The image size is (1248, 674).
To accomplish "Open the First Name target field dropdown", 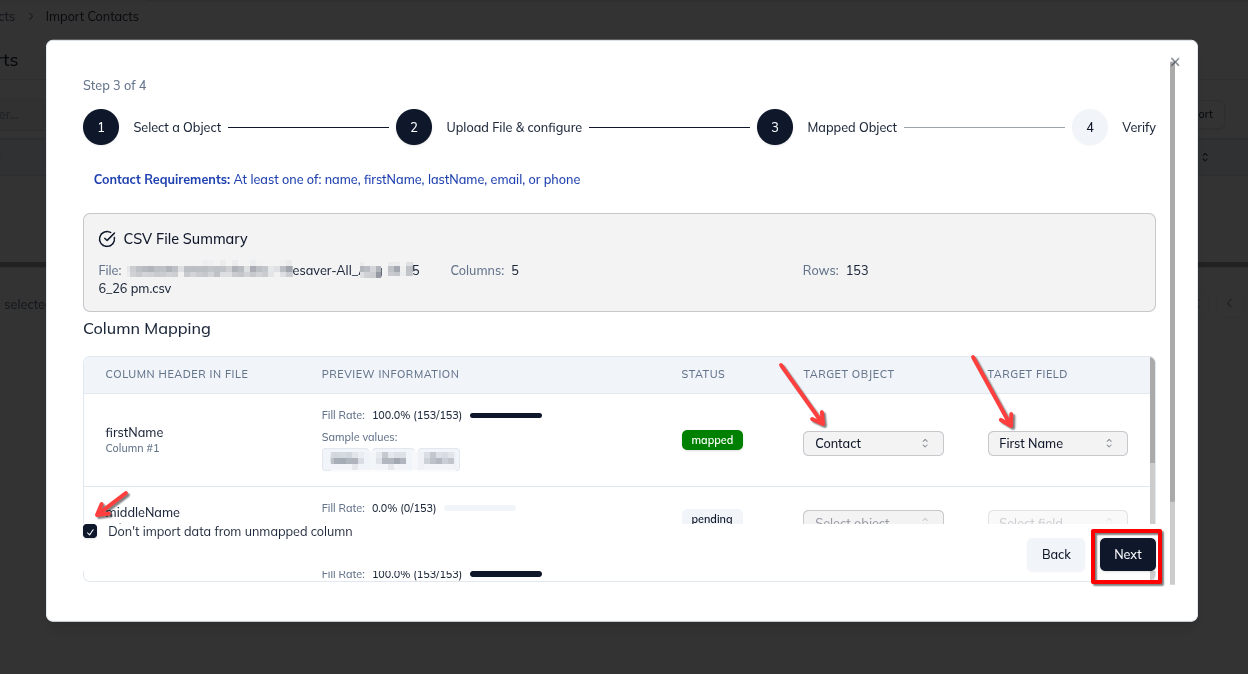I will tap(1057, 443).
